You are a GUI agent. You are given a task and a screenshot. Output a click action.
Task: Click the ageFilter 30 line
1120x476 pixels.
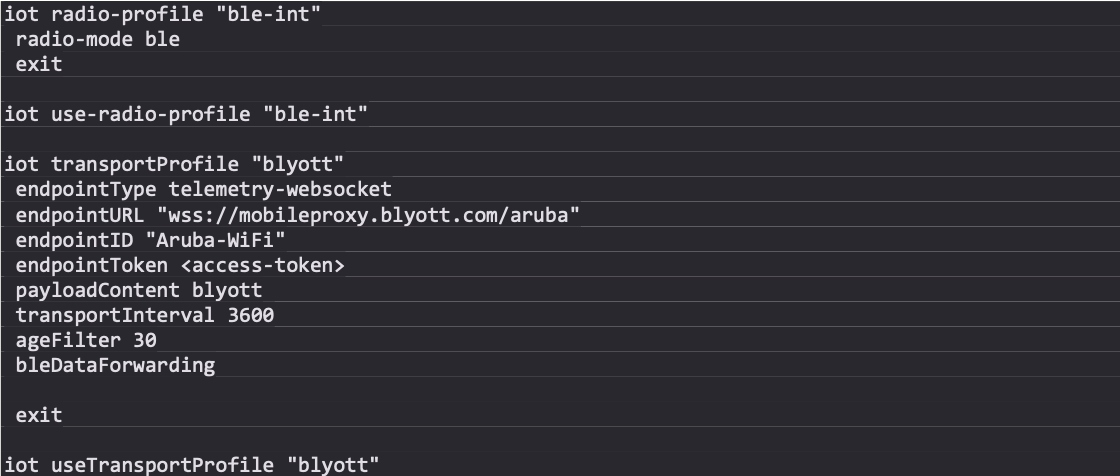coord(86,340)
